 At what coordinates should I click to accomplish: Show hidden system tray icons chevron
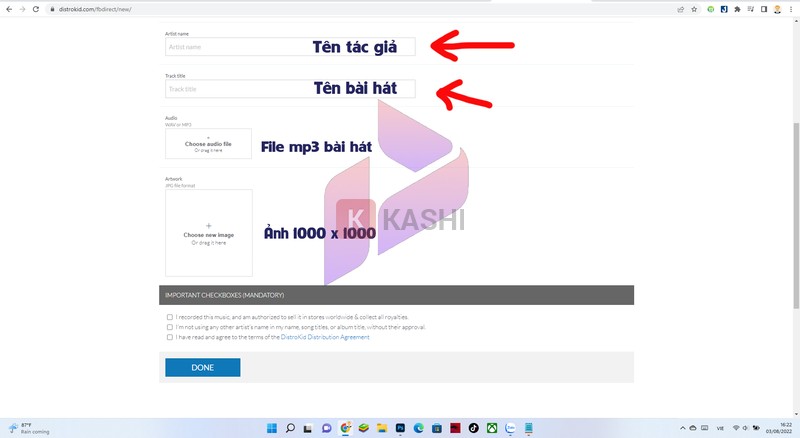(x=682, y=428)
